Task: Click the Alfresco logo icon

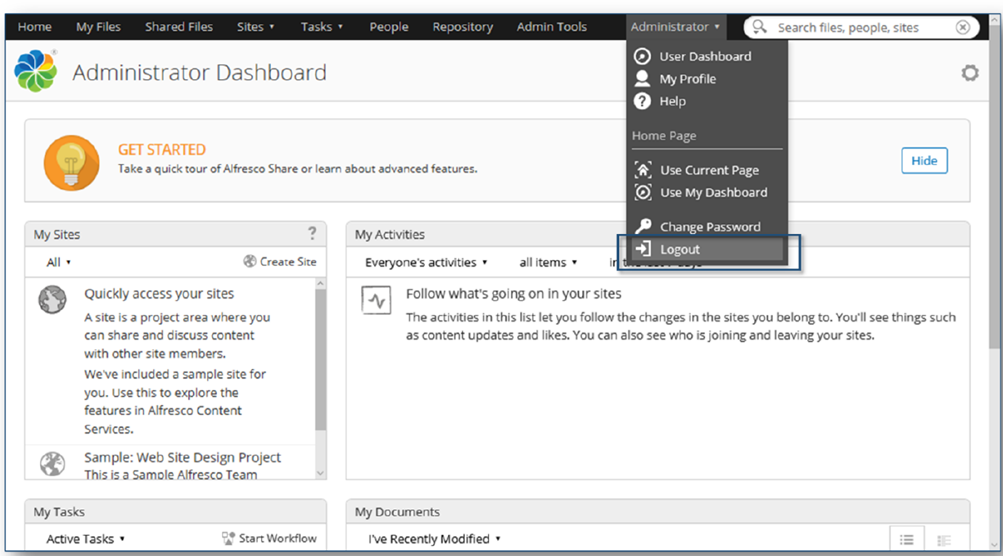Action: tap(36, 72)
